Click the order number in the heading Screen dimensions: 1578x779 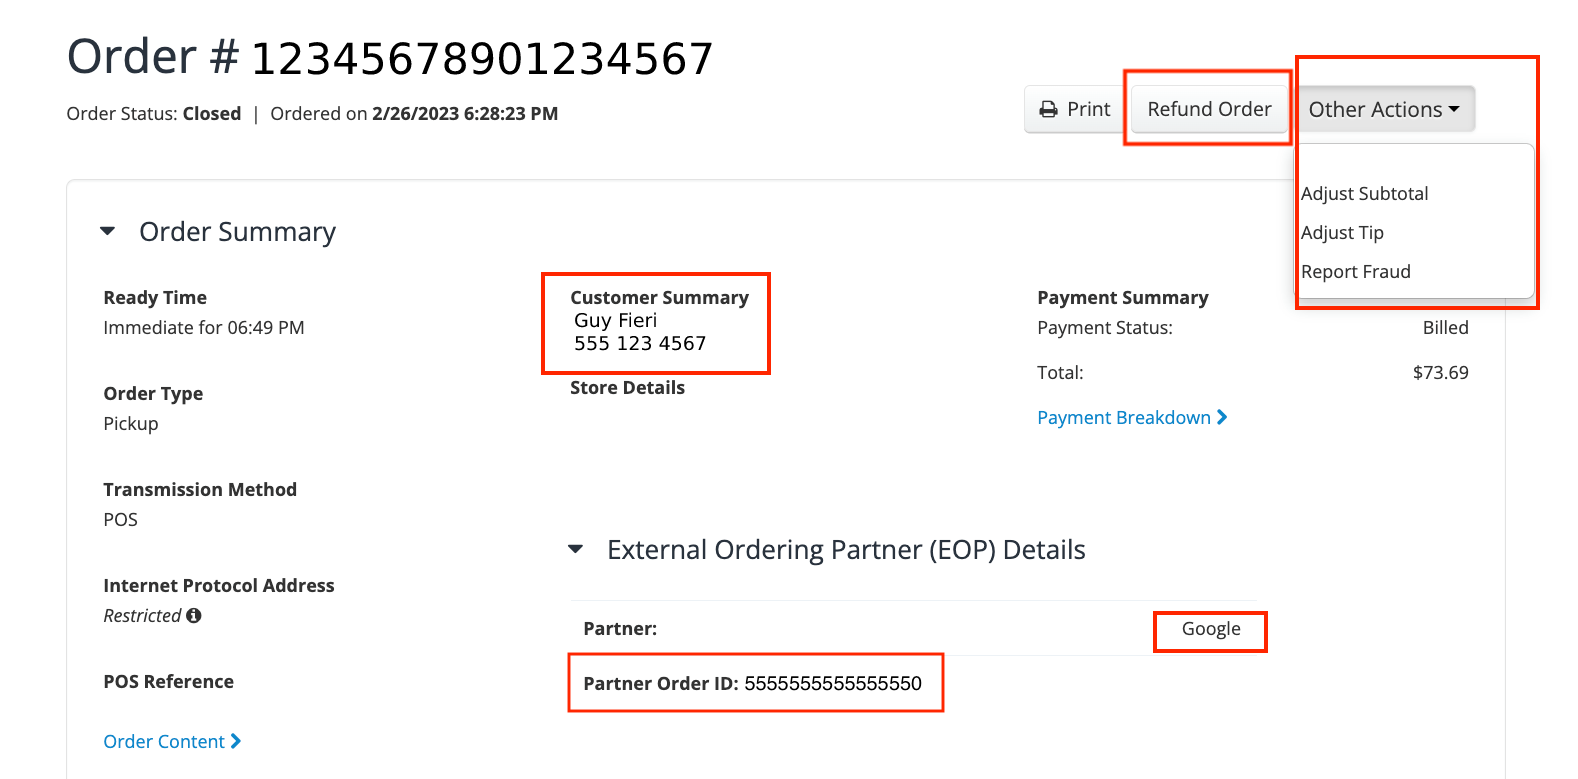coord(481,59)
